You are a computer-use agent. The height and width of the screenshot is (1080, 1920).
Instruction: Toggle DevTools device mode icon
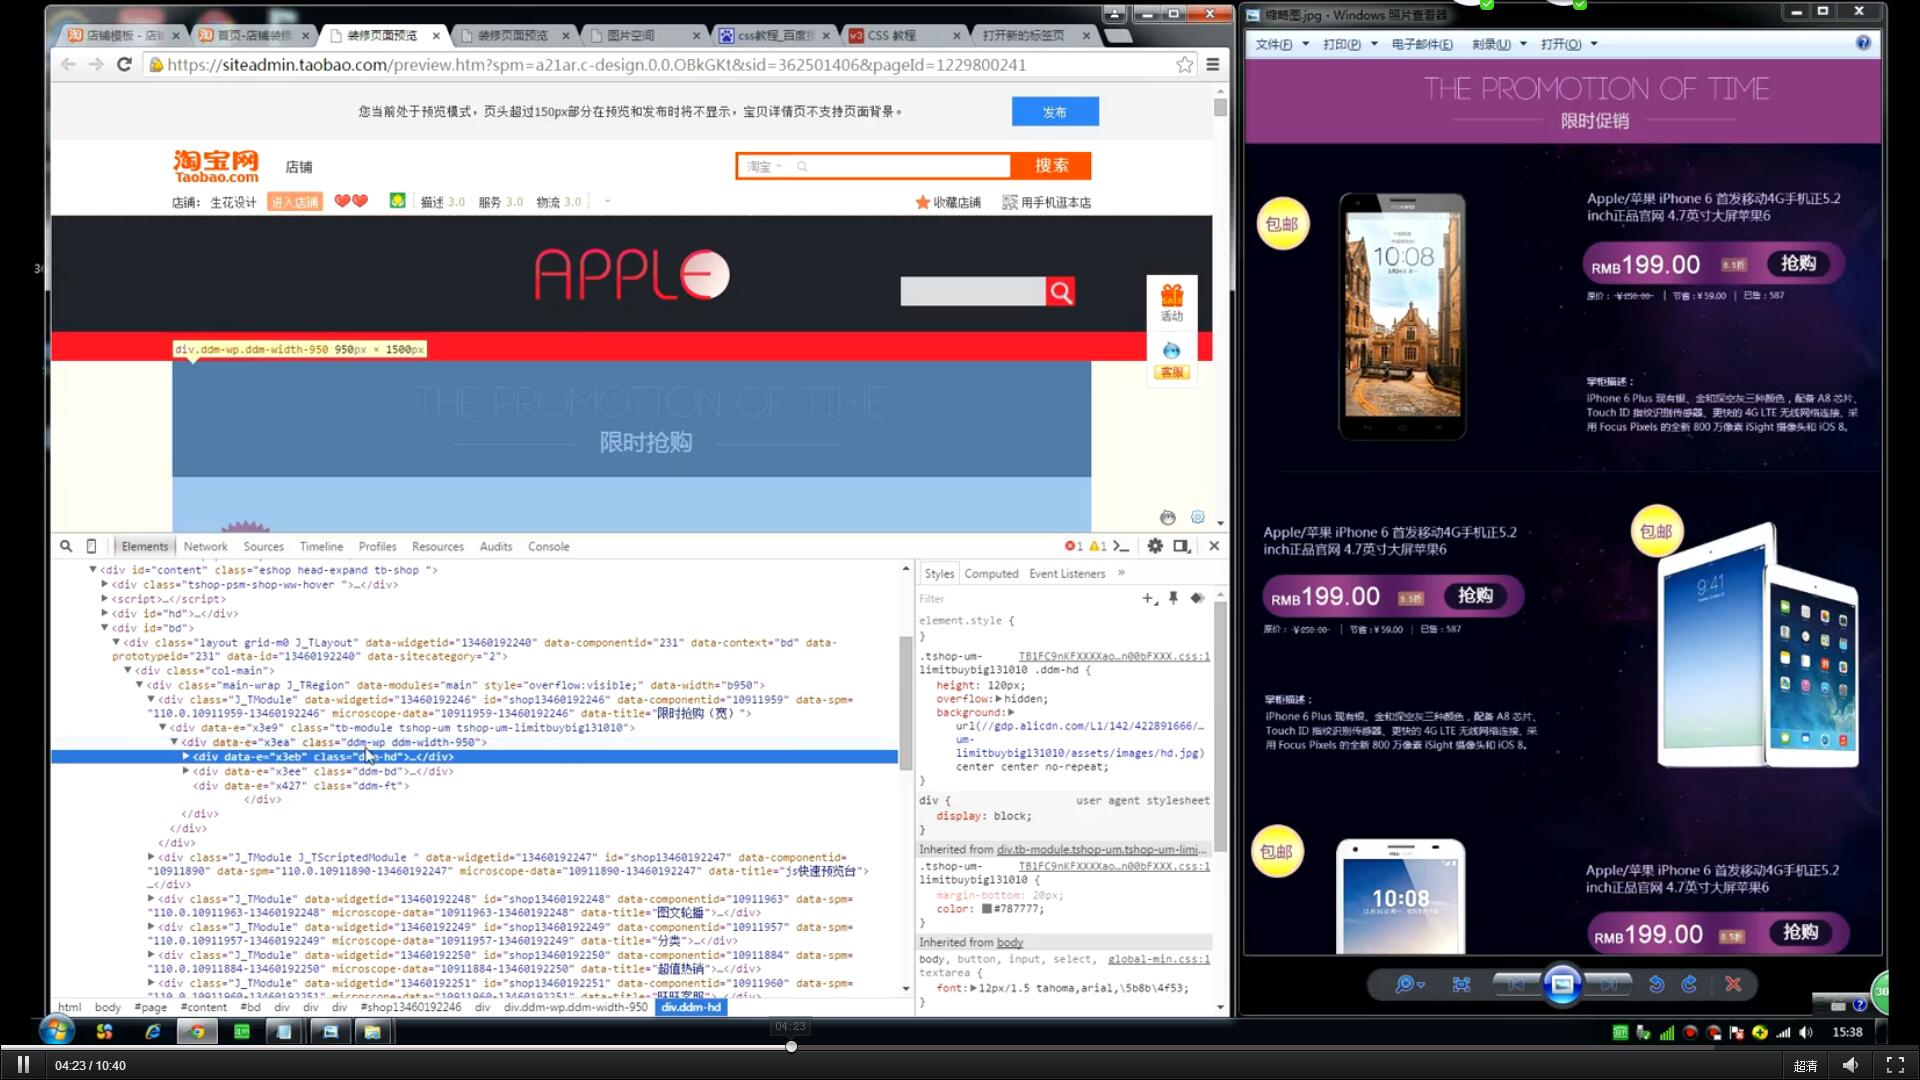click(x=91, y=546)
